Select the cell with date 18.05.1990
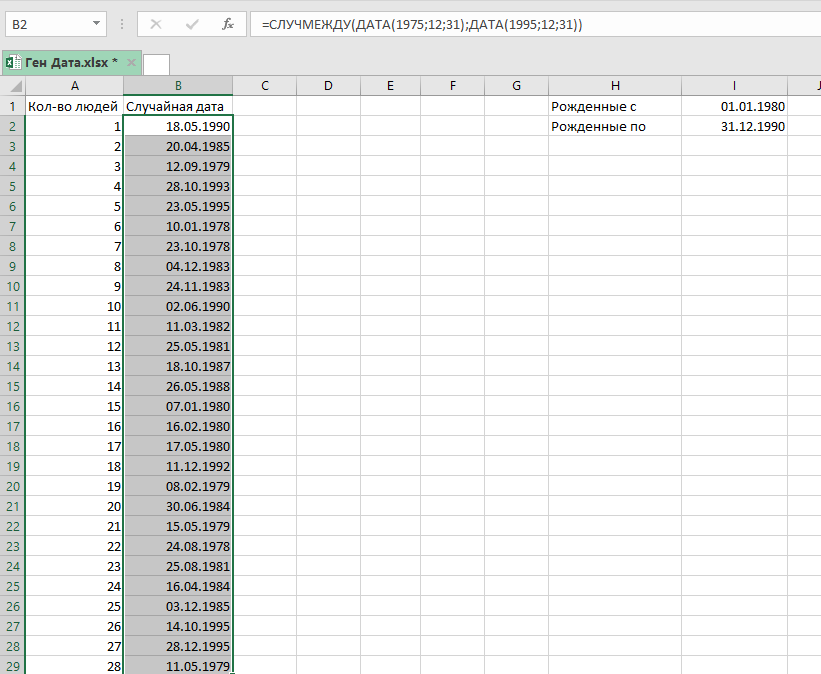Viewport: 821px width, 674px height. point(178,126)
